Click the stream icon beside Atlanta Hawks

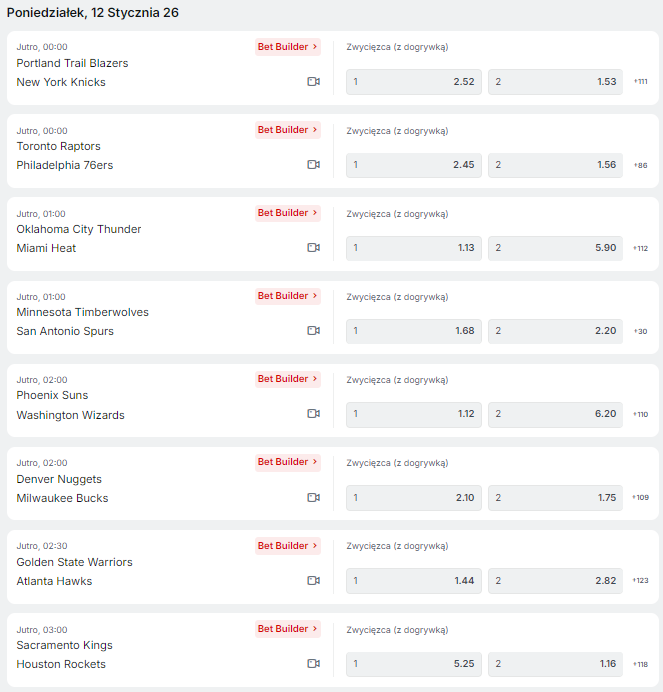tap(313, 580)
